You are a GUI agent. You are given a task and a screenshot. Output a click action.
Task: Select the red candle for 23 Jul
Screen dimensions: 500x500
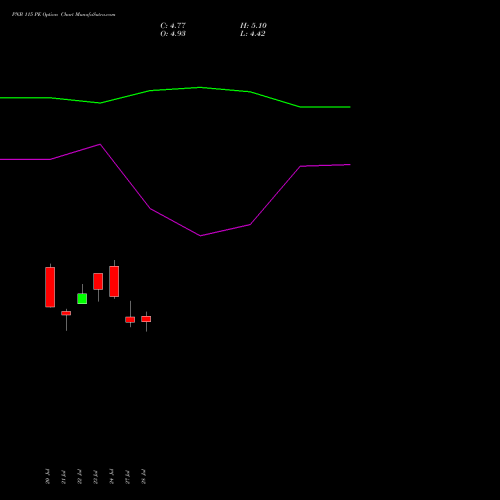point(98,281)
